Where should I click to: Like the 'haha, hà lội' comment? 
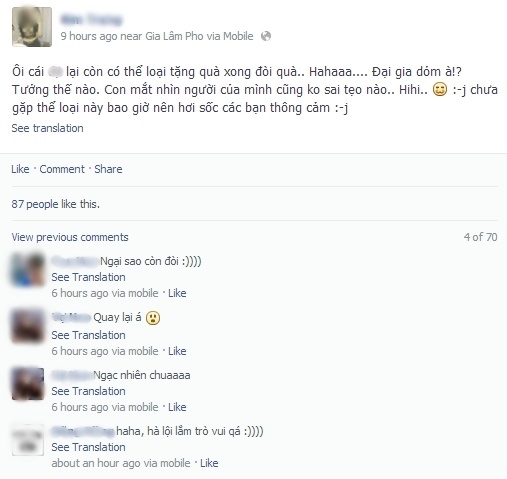coord(209,463)
